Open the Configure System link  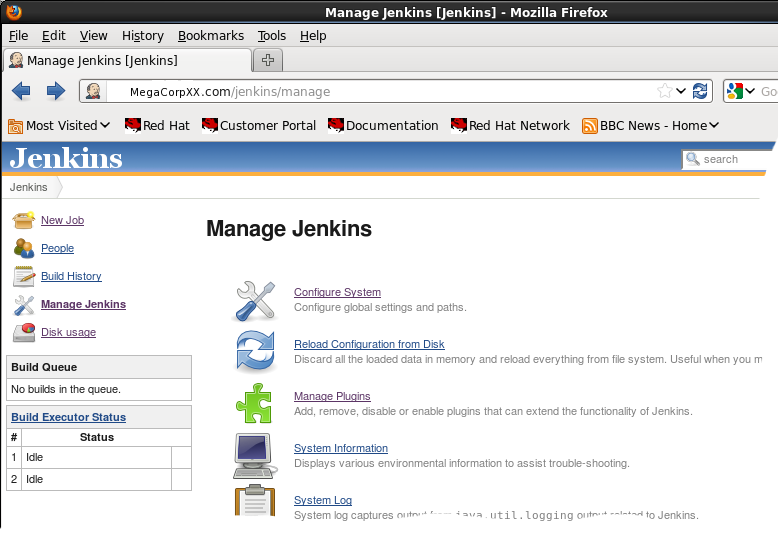pyautogui.click(x=337, y=292)
